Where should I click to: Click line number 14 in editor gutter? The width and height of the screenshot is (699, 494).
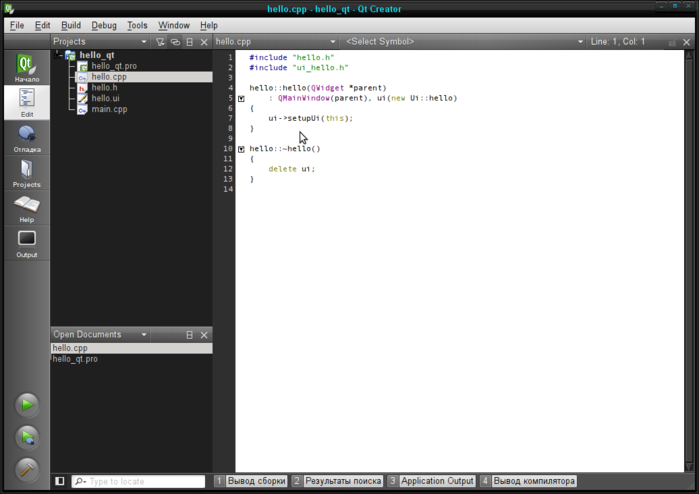(x=228, y=189)
